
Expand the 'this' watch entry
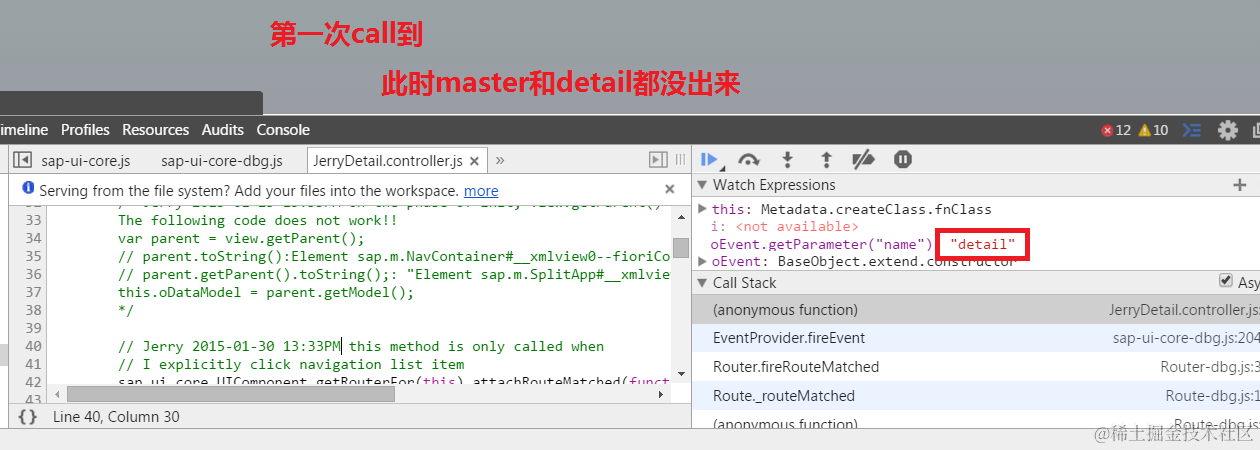click(702, 209)
